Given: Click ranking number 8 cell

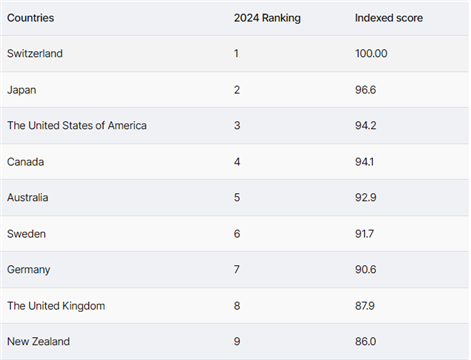Looking at the screenshot, I should (237, 306).
